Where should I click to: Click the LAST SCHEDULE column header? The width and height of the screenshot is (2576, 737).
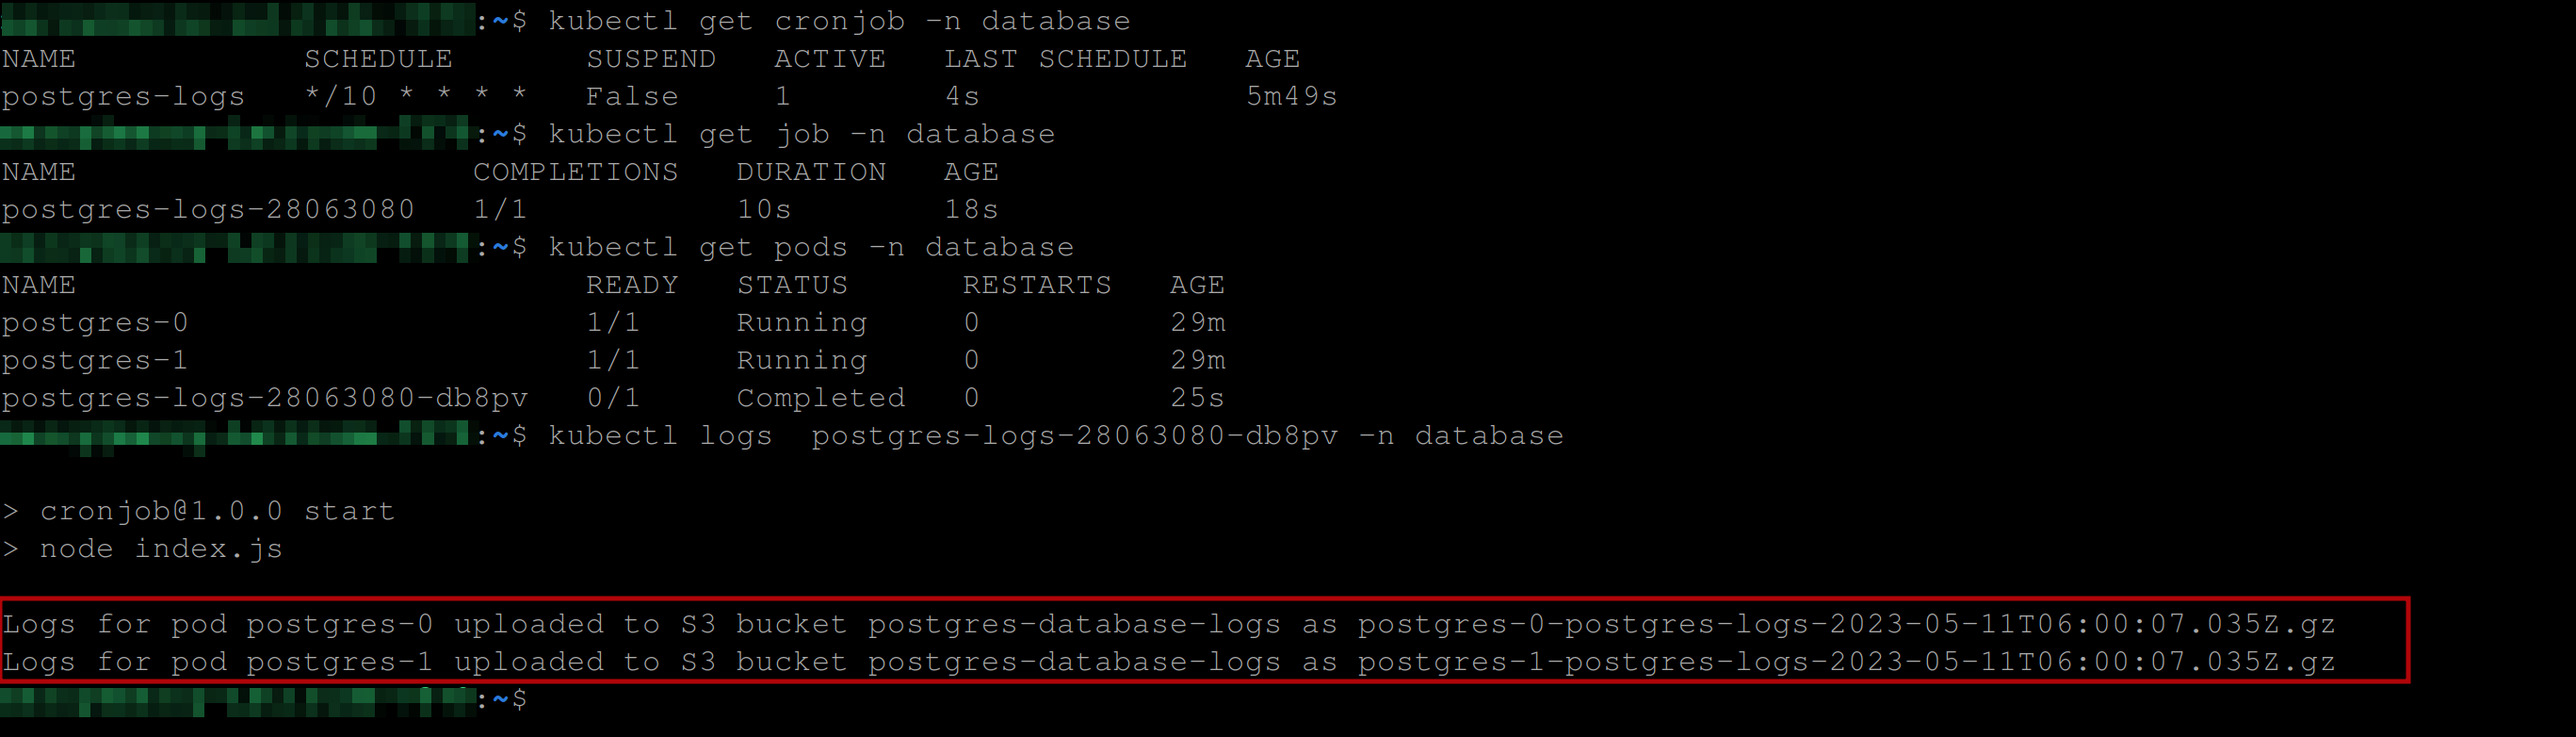[1065, 59]
